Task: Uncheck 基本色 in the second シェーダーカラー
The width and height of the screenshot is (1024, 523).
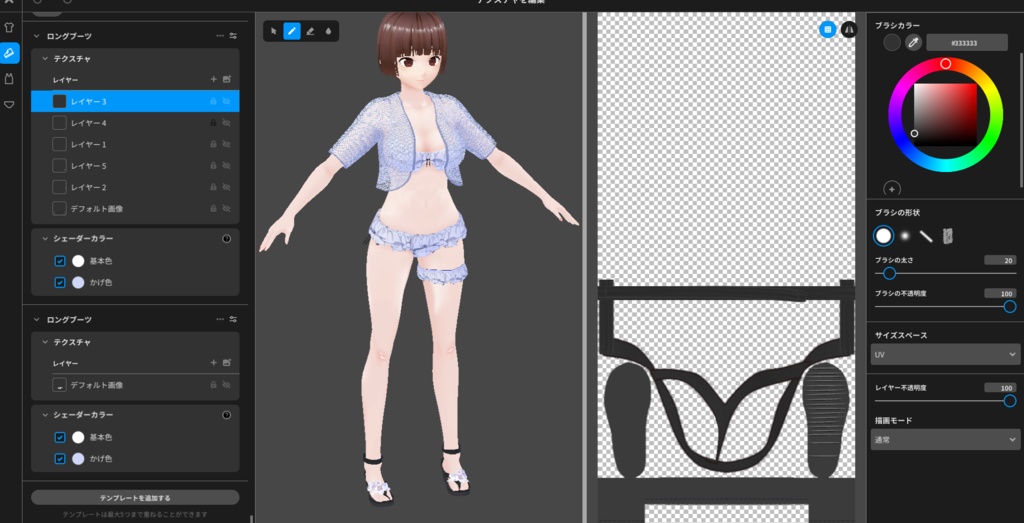Action: [x=60, y=437]
